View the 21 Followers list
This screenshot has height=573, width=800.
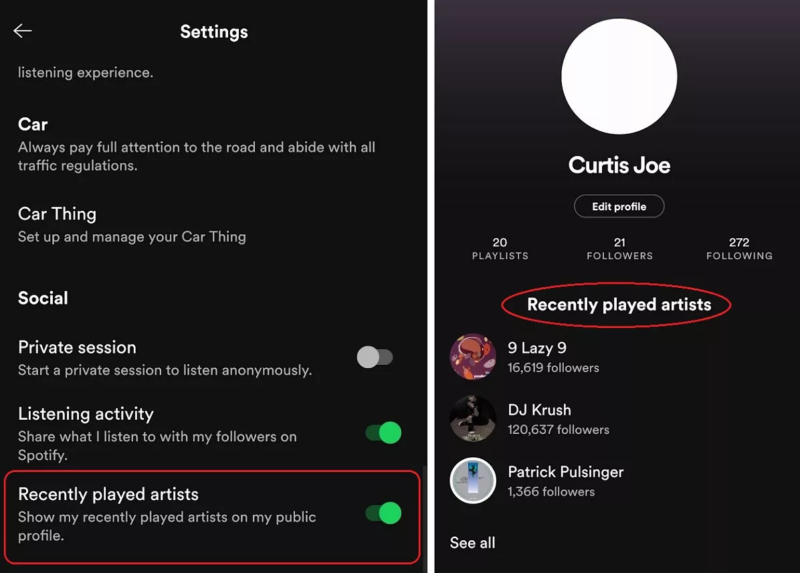[x=619, y=248]
